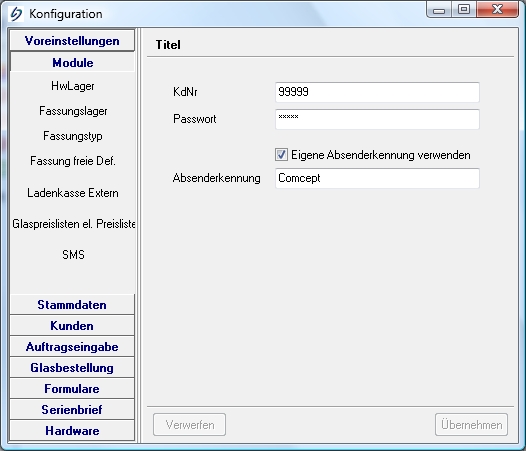Click the Absenderkennung text field
526x451 pixels.
(377, 178)
